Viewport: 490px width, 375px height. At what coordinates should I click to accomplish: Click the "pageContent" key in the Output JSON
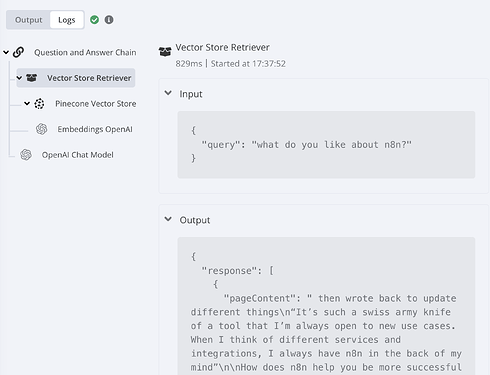point(260,298)
